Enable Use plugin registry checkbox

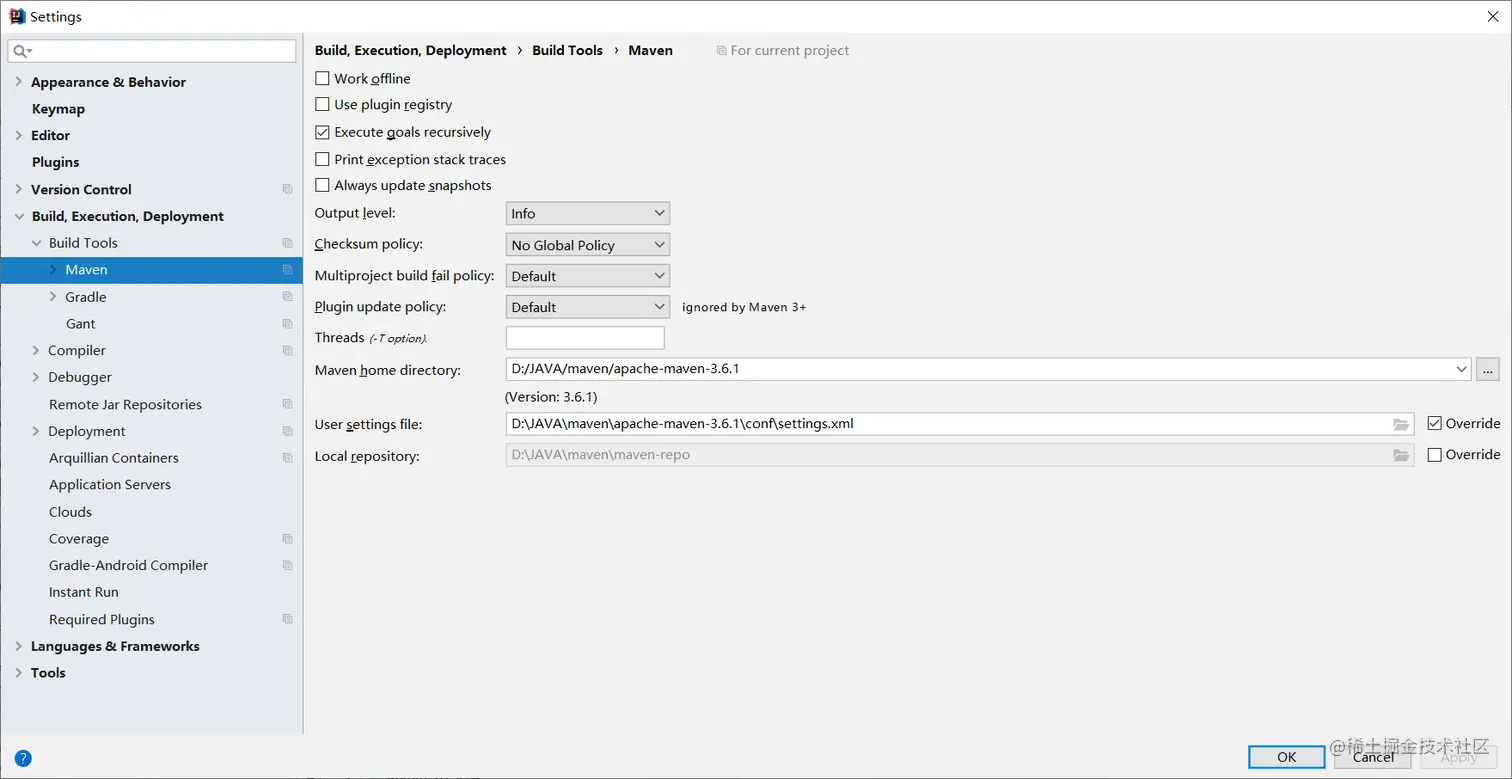point(322,104)
